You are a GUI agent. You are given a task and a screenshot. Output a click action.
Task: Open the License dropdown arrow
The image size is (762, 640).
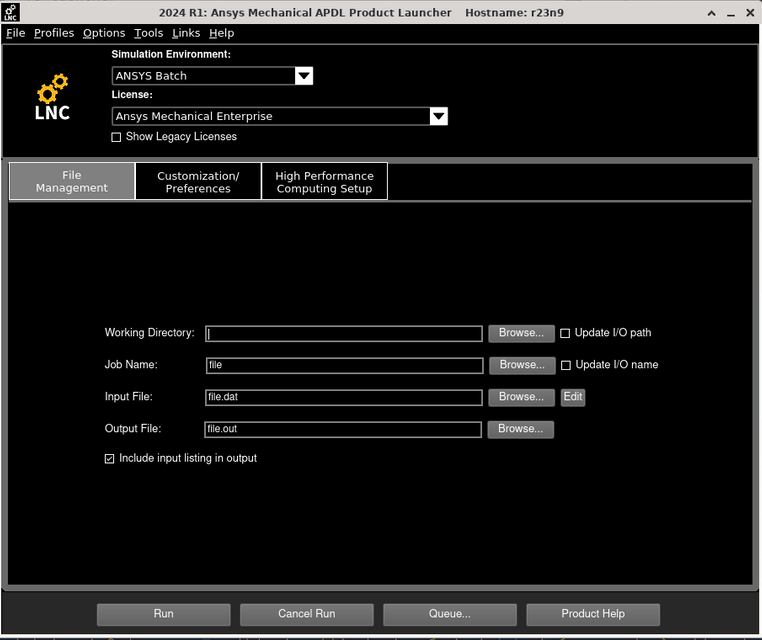point(438,116)
